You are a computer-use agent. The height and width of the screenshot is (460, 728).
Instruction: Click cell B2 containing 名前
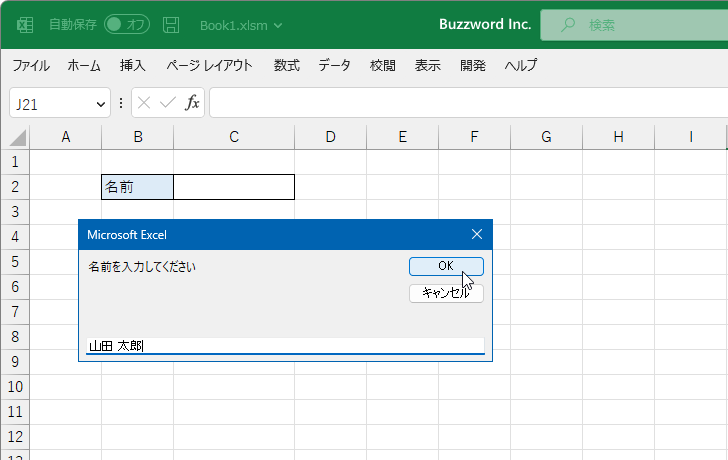click(137, 187)
